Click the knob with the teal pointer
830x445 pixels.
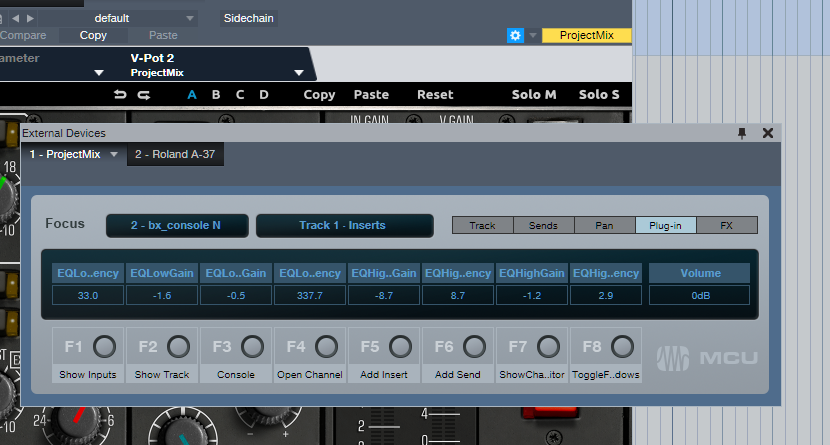tap(183, 431)
